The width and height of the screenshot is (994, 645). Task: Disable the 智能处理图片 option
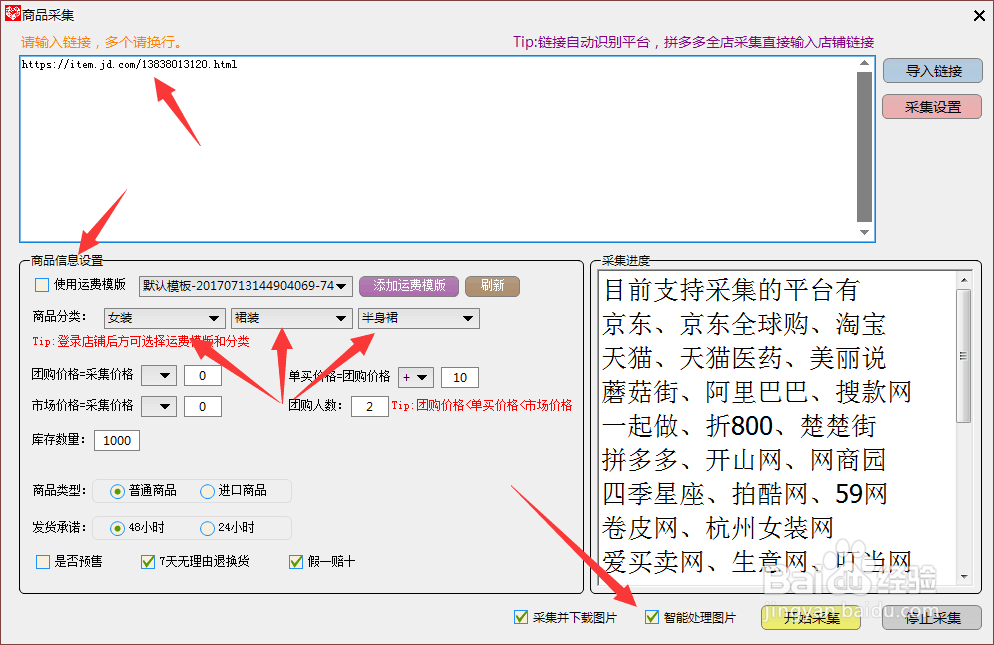652,616
